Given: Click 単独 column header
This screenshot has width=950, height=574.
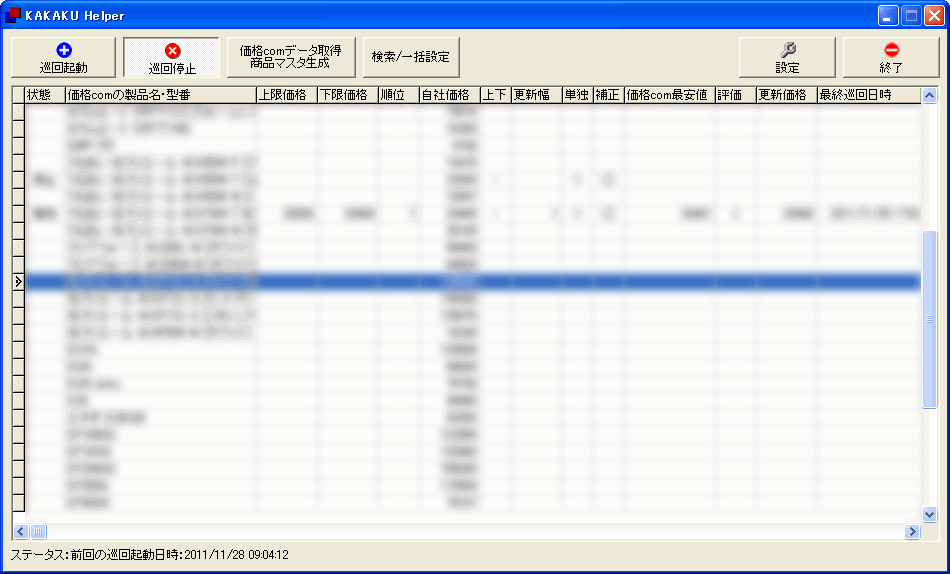Looking at the screenshot, I should pyautogui.click(x=577, y=95).
